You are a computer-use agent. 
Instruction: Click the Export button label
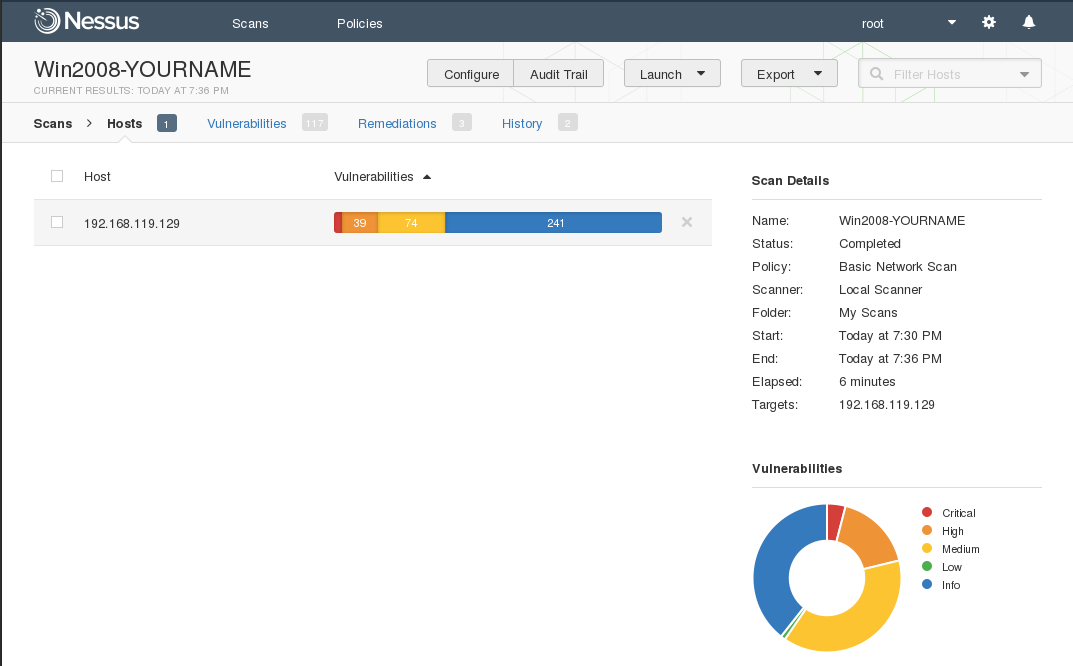click(775, 75)
